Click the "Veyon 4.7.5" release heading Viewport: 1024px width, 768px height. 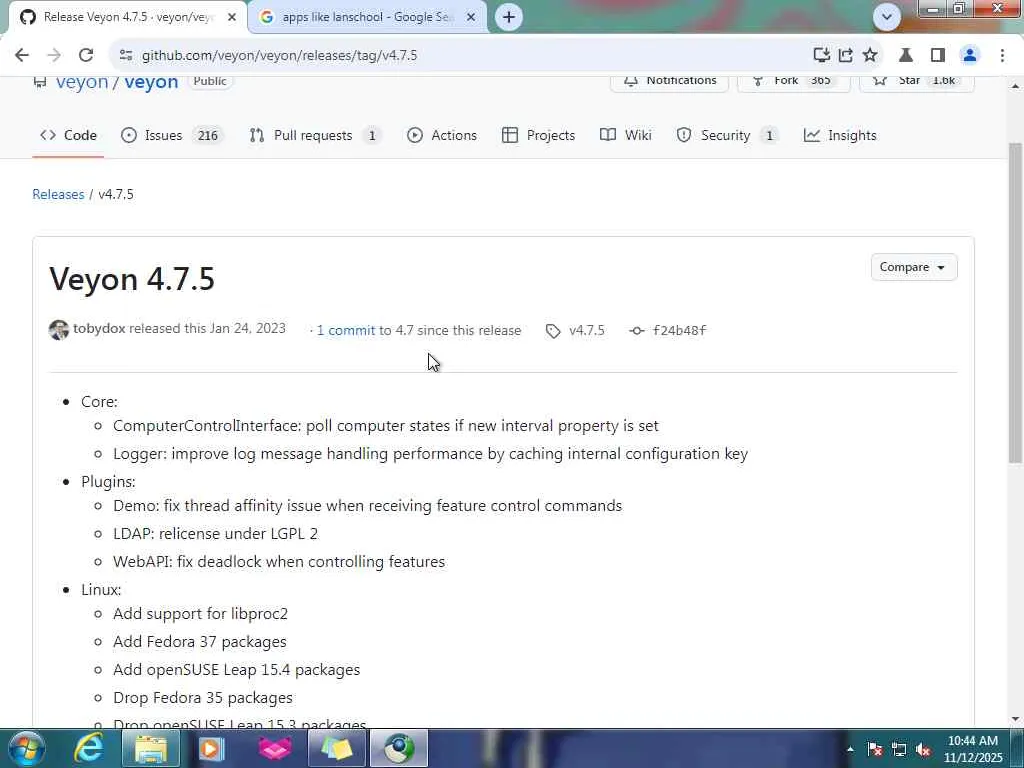click(x=132, y=280)
